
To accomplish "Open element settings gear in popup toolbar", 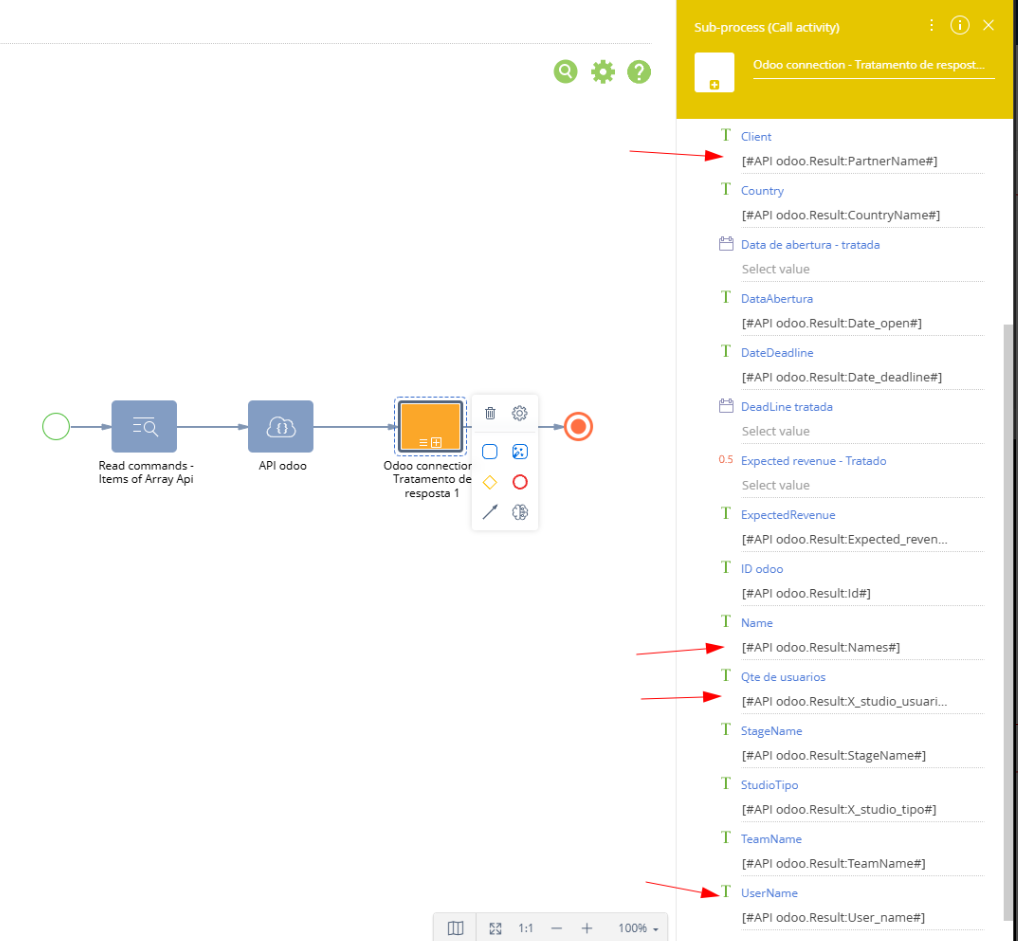I will click(519, 413).
